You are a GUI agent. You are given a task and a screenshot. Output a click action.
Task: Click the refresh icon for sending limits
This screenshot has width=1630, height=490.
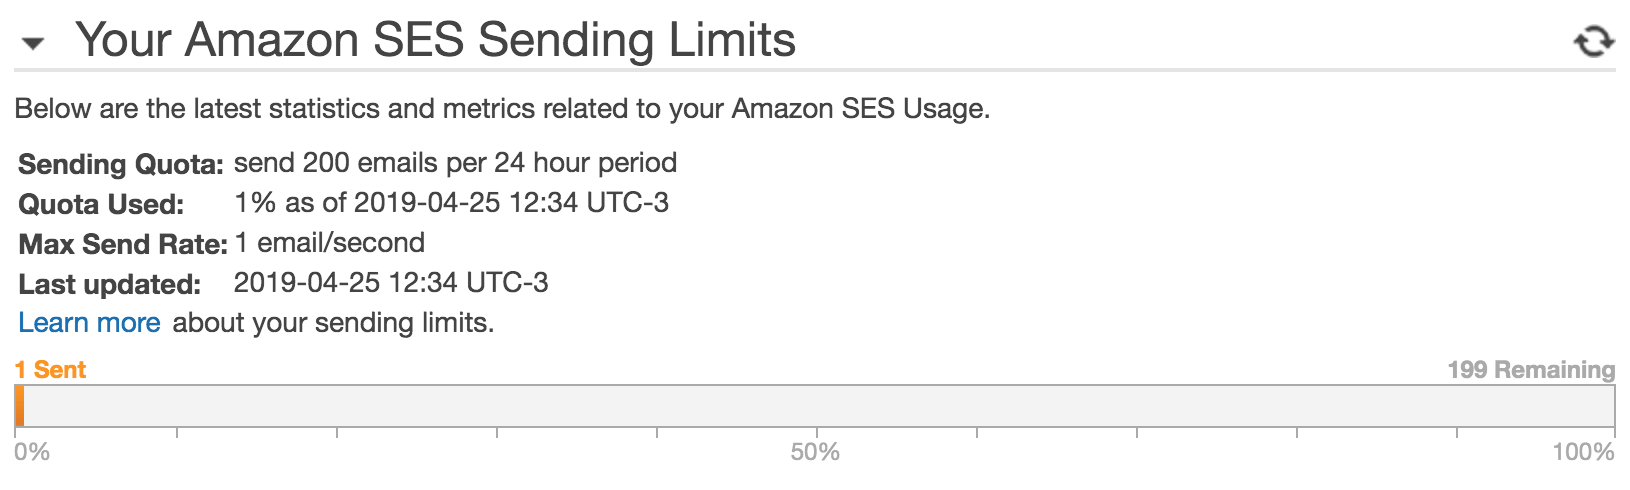(1594, 42)
